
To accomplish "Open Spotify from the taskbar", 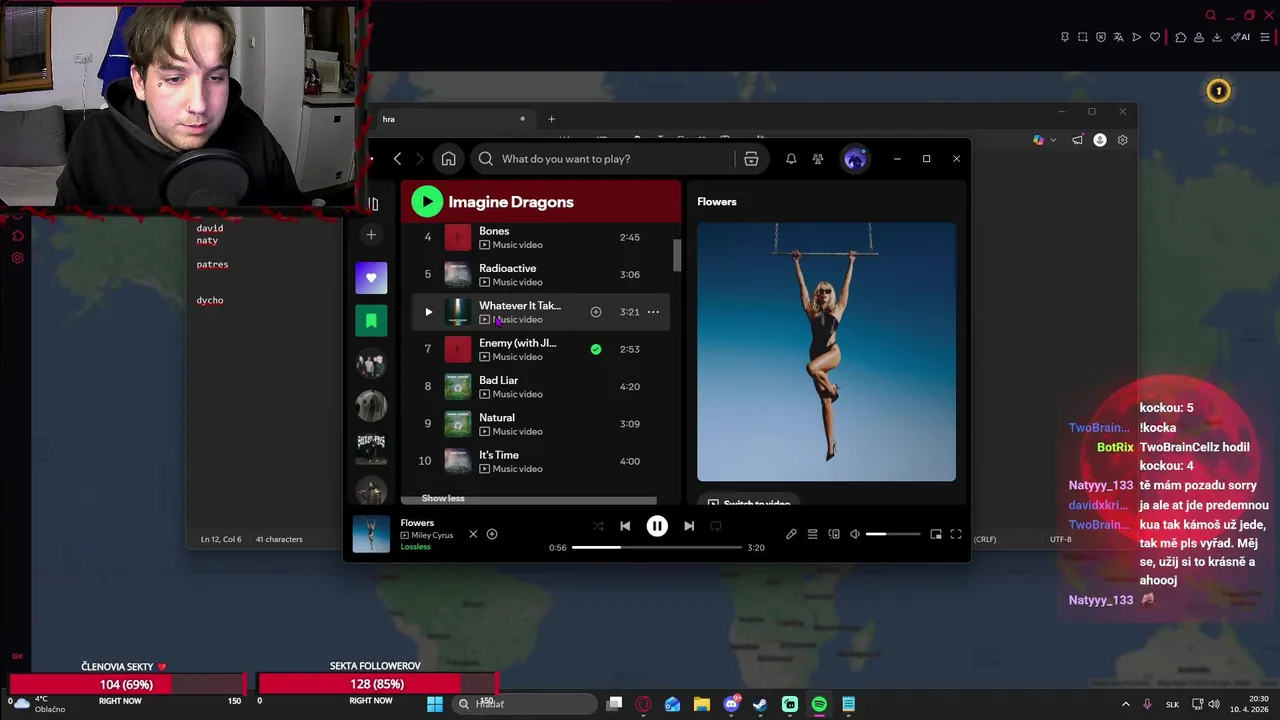I will (819, 704).
